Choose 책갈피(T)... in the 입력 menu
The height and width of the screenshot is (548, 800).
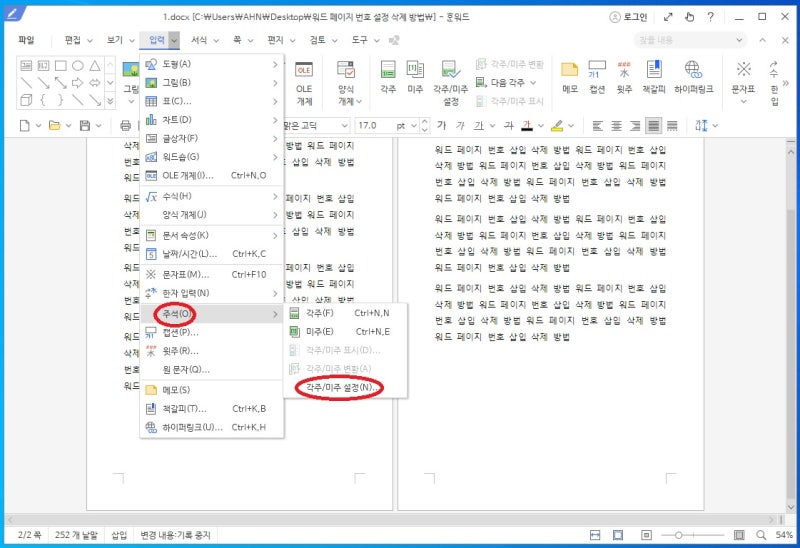coord(212,409)
